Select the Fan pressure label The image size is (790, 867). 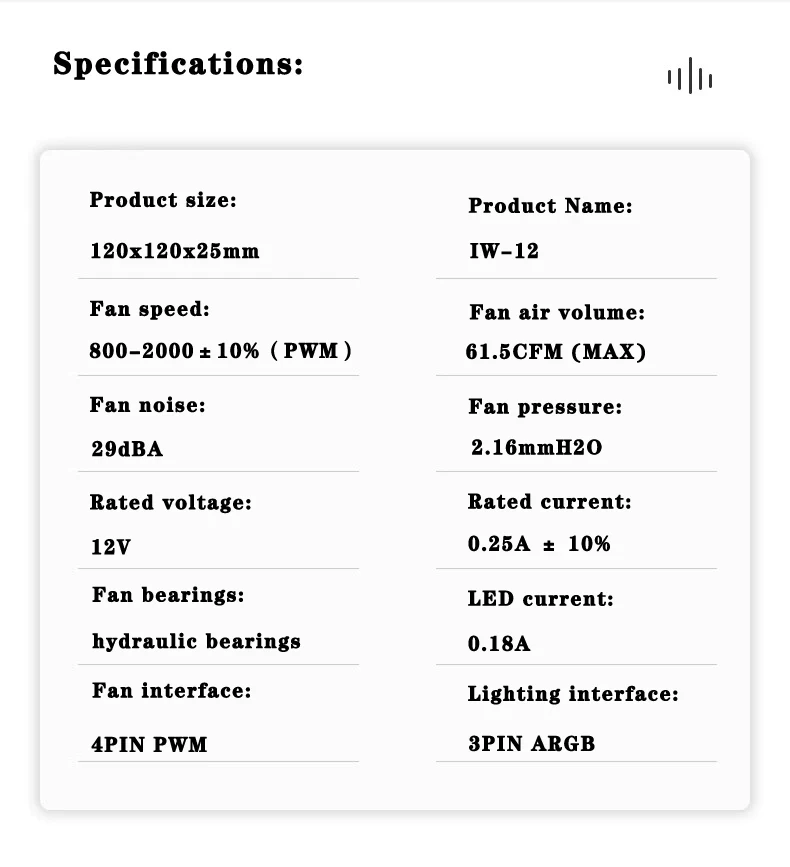point(545,407)
